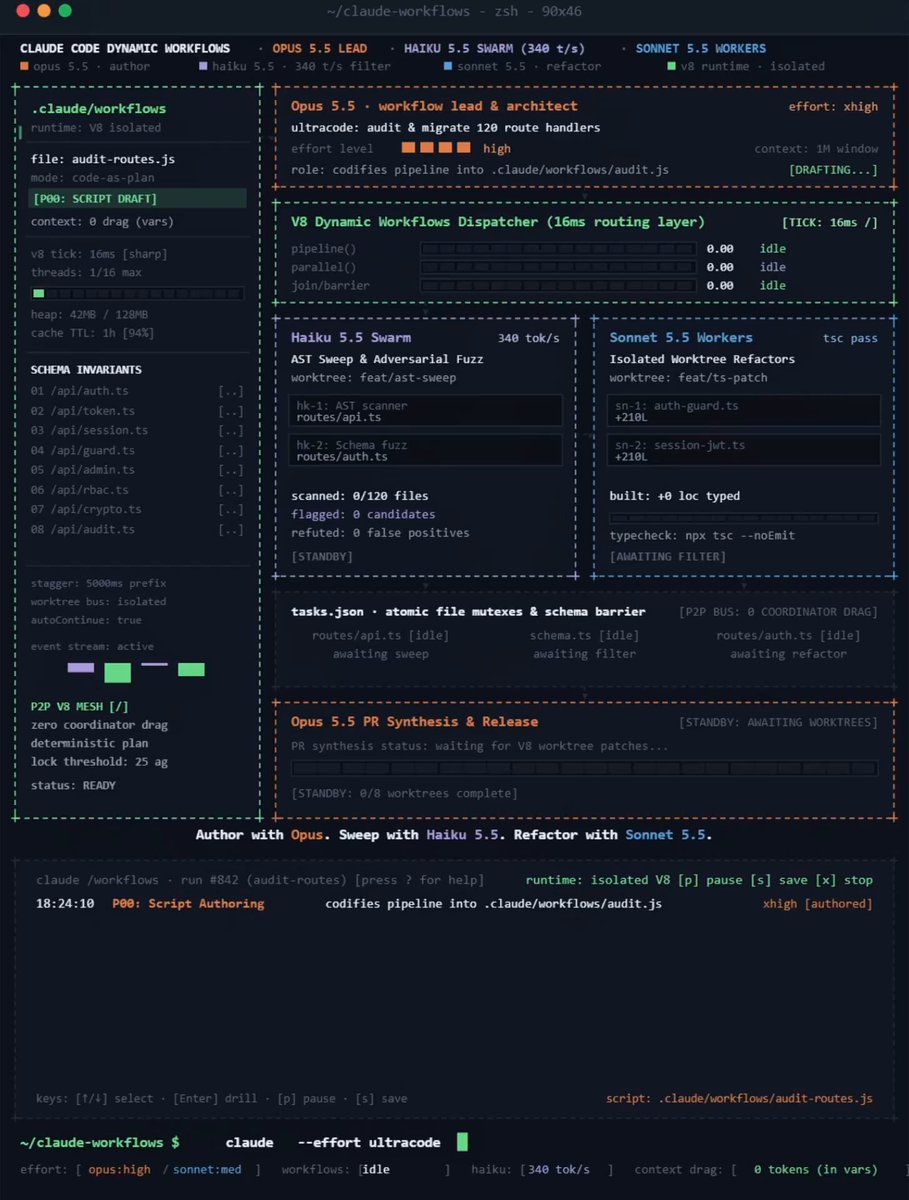Click the "0 tokens (in vars)" status entry
Screen dimensions: 909x1200
coord(816,1170)
